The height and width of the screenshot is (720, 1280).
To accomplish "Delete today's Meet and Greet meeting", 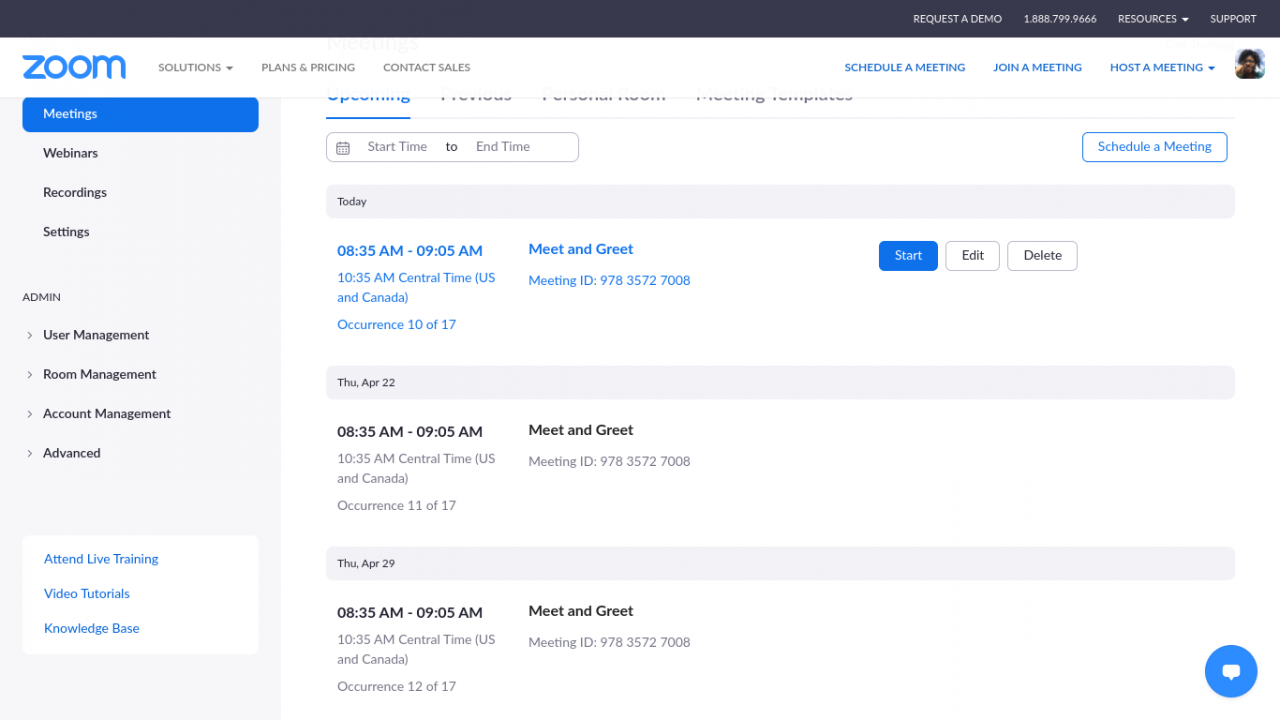I will coord(1042,256).
